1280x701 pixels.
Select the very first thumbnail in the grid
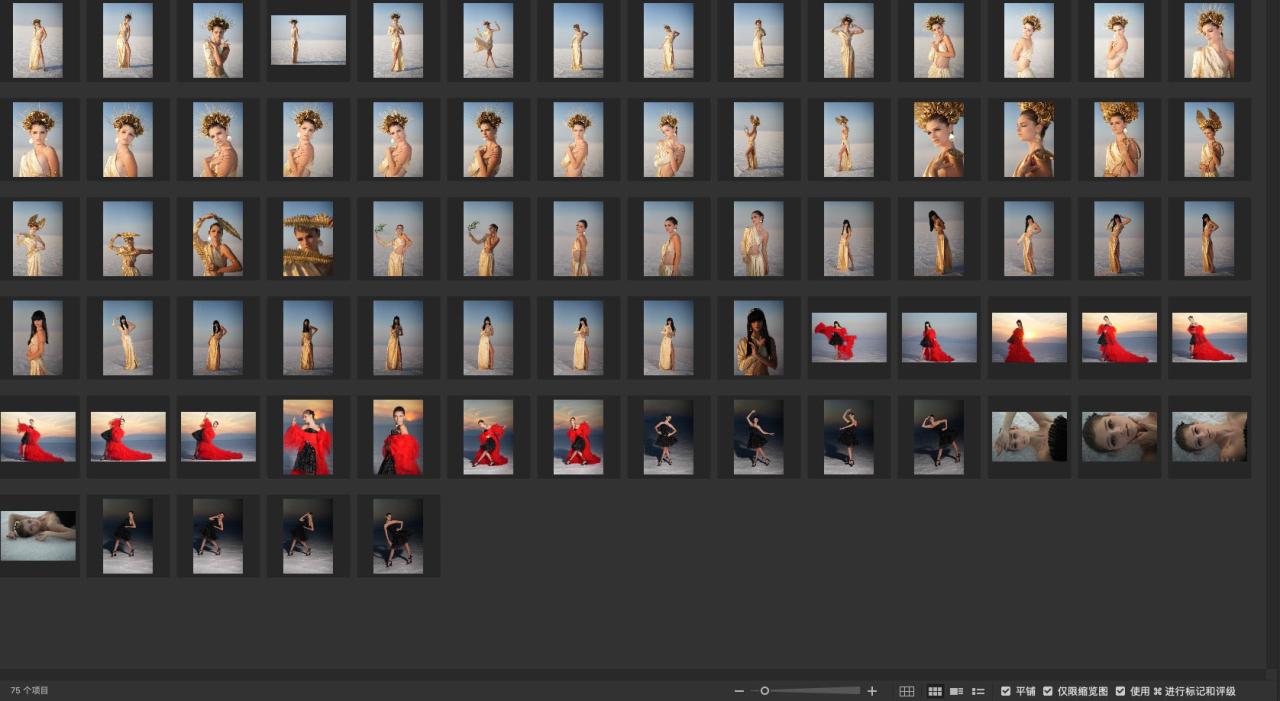[38, 40]
